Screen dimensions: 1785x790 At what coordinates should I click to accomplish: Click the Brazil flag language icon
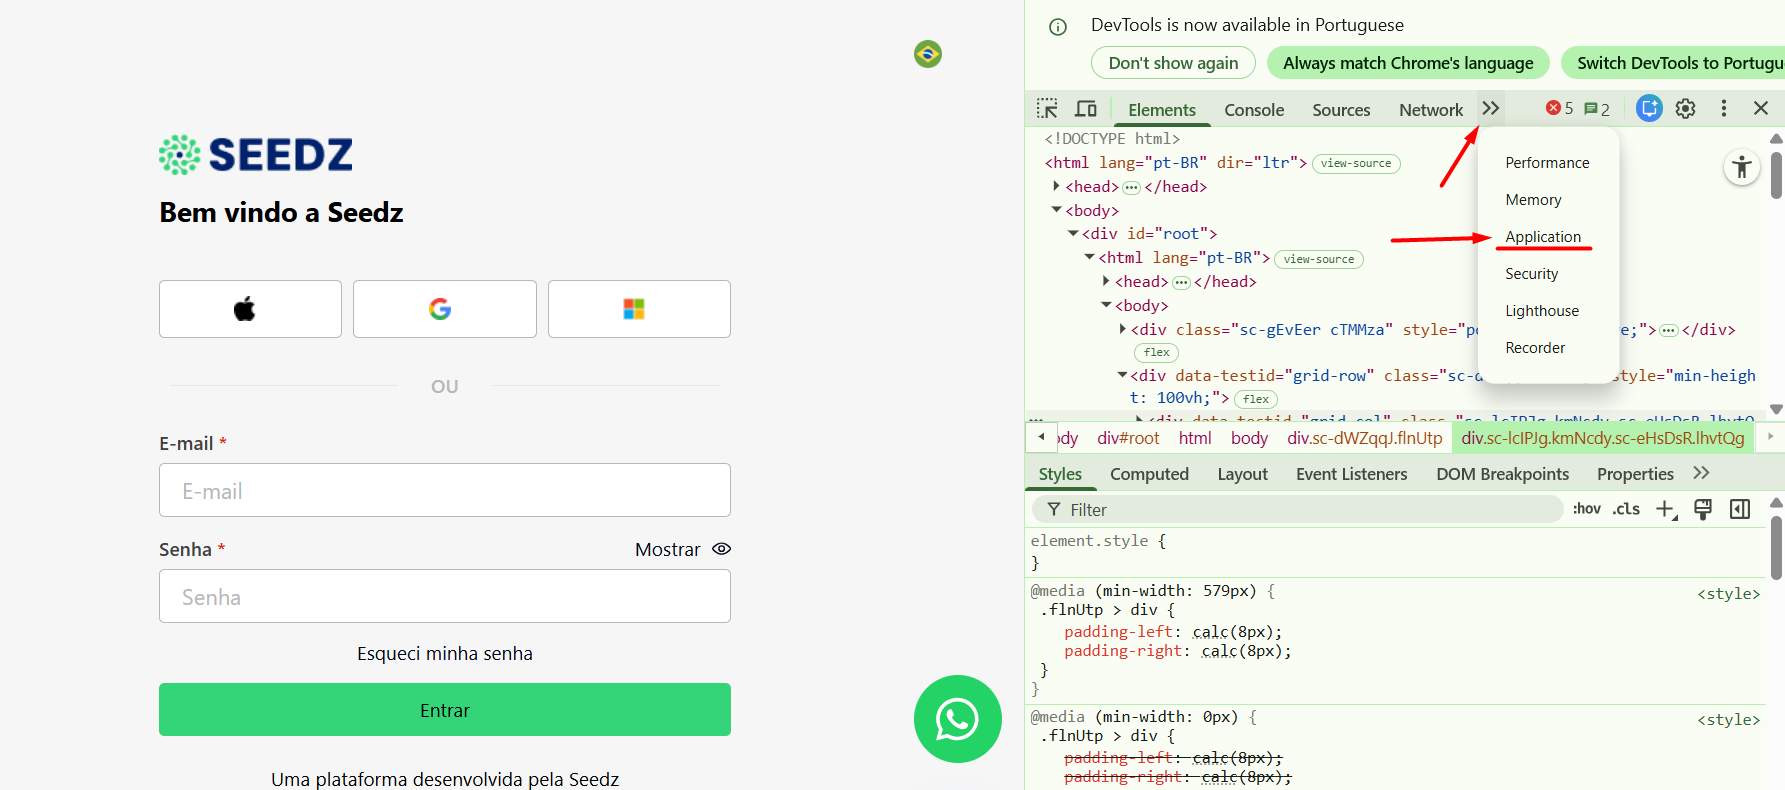point(927,54)
